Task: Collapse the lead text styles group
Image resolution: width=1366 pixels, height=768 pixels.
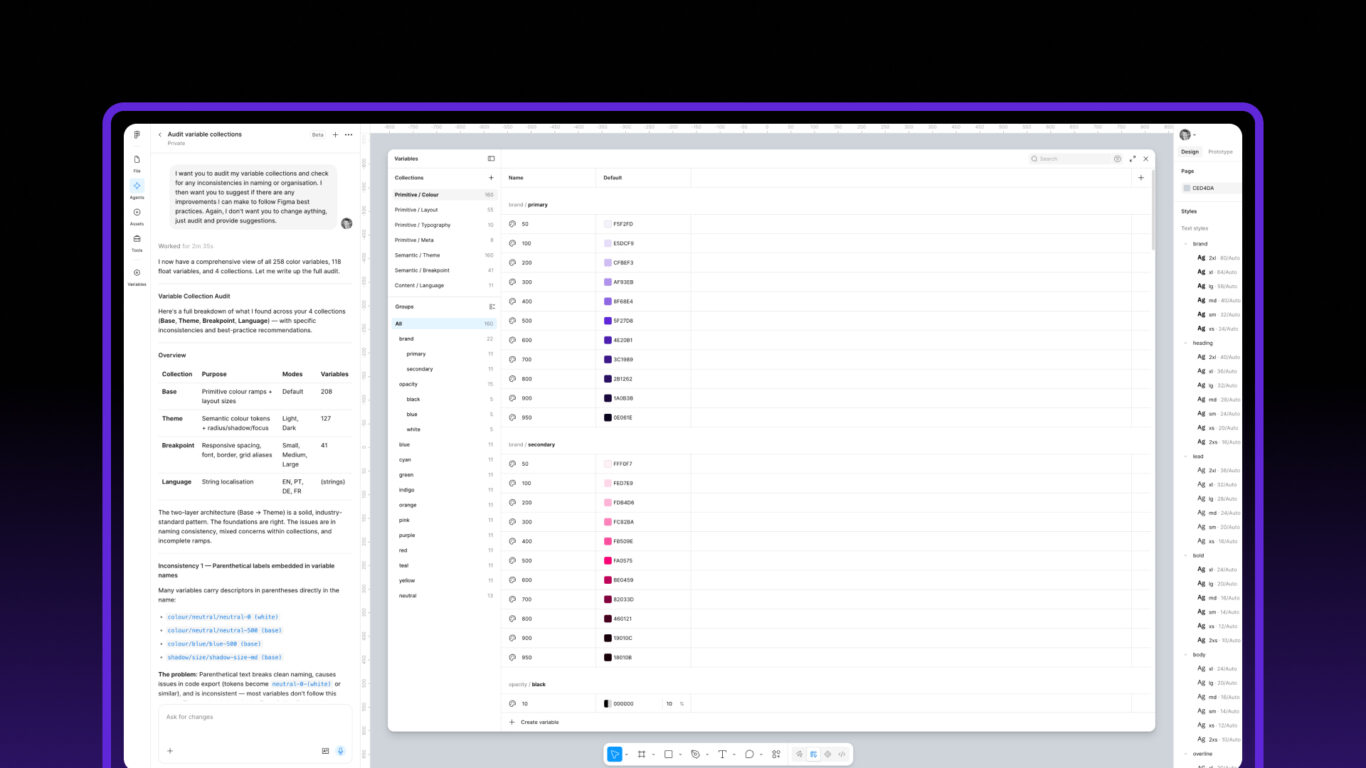Action: (x=1186, y=456)
